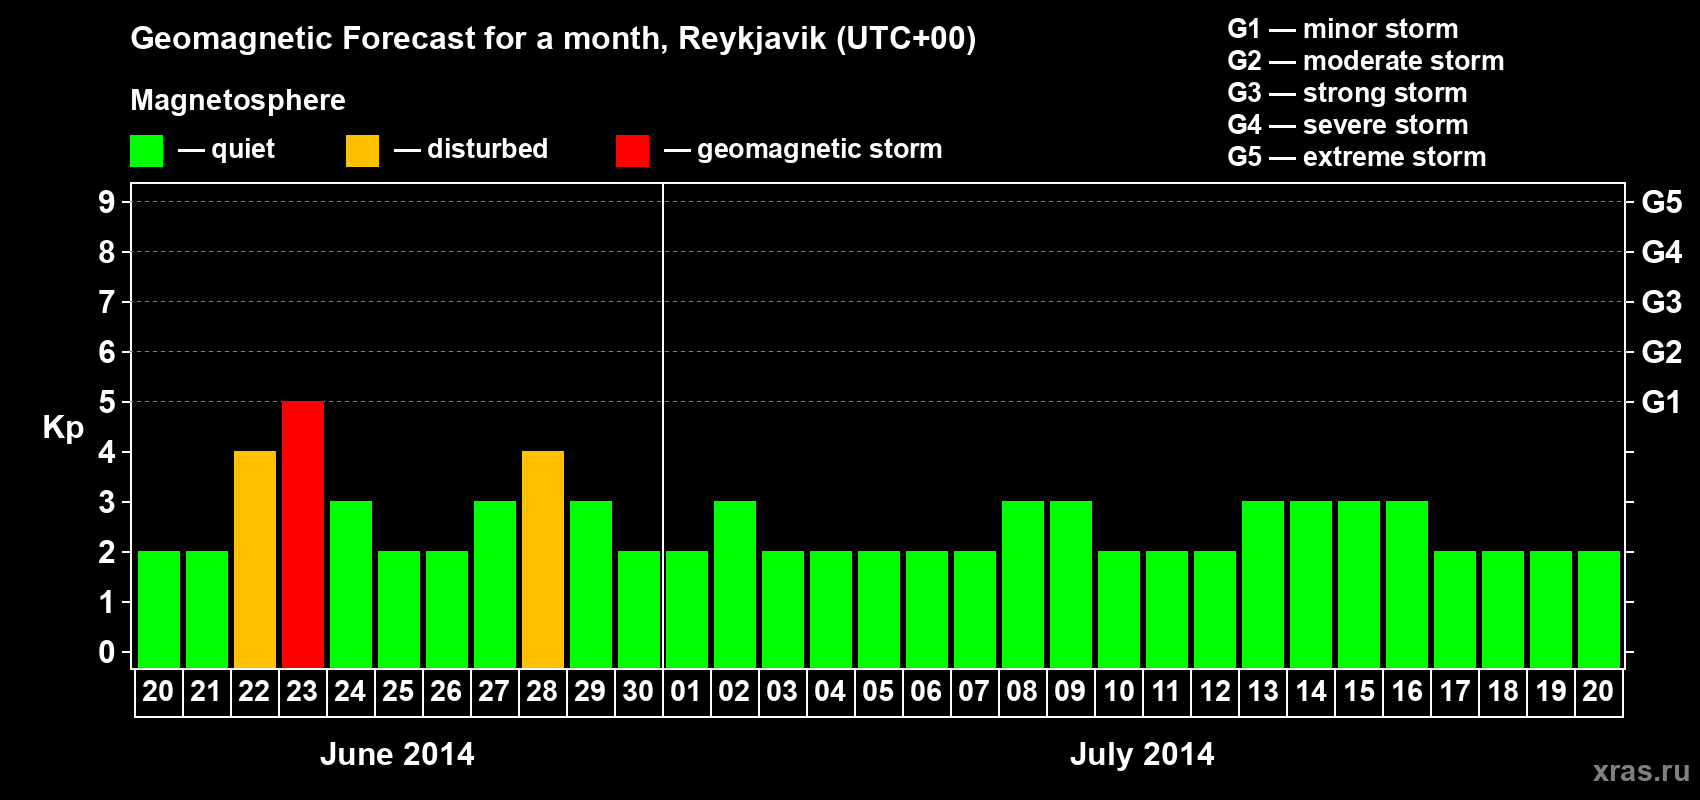The width and height of the screenshot is (1700, 800).
Task: Click the G1 label on right axis
Action: click(x=1662, y=402)
